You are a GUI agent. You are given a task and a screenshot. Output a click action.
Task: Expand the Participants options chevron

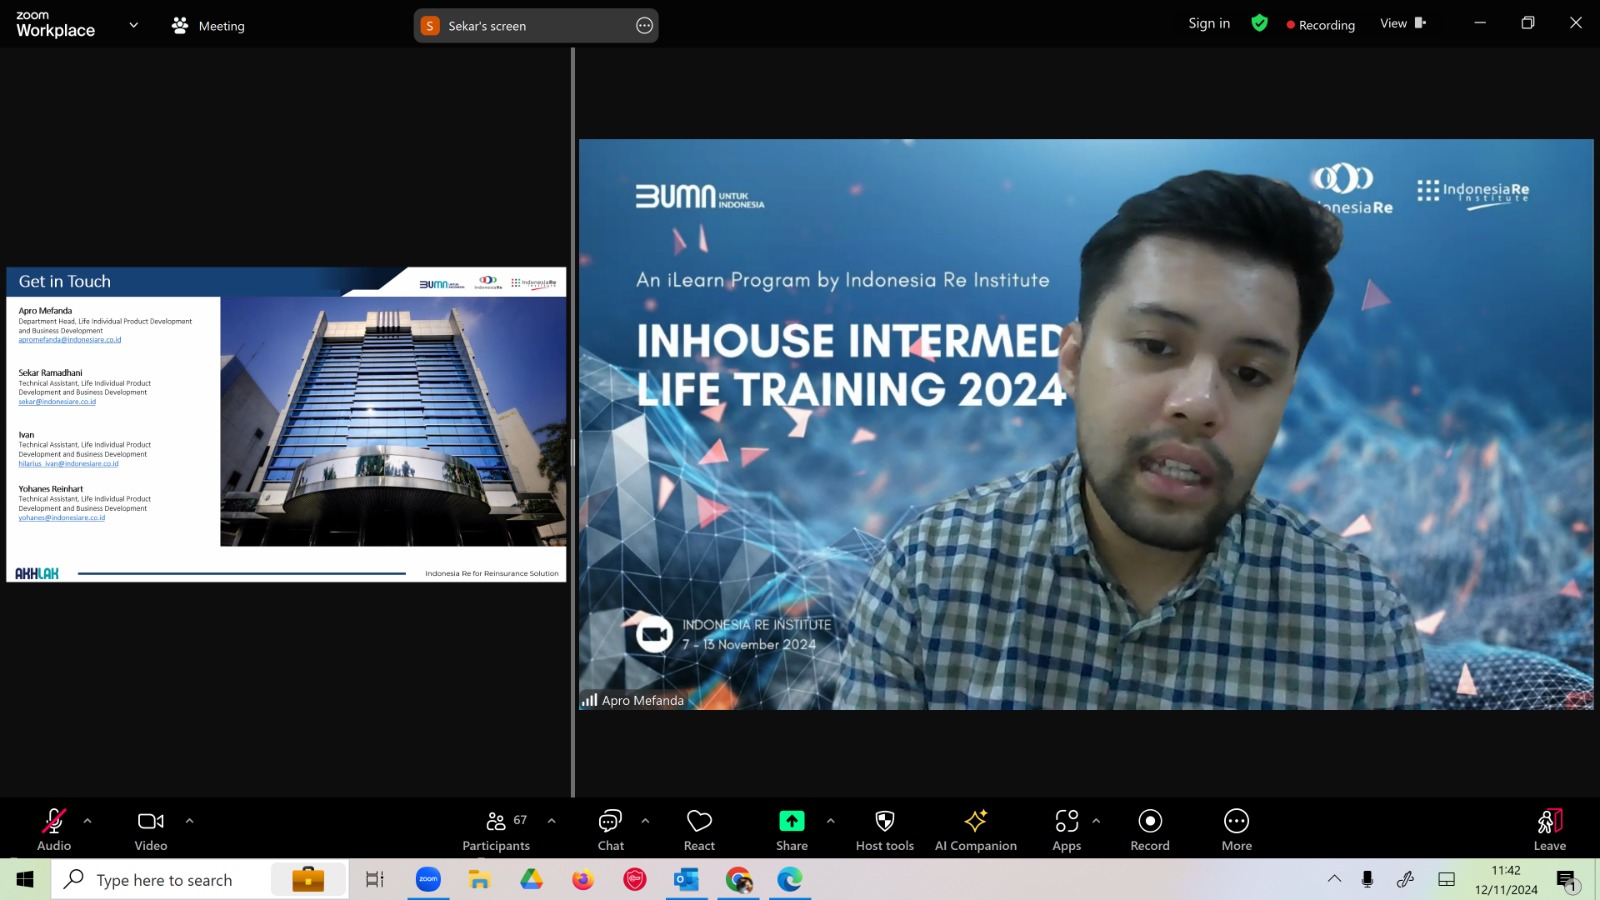[x=551, y=821]
